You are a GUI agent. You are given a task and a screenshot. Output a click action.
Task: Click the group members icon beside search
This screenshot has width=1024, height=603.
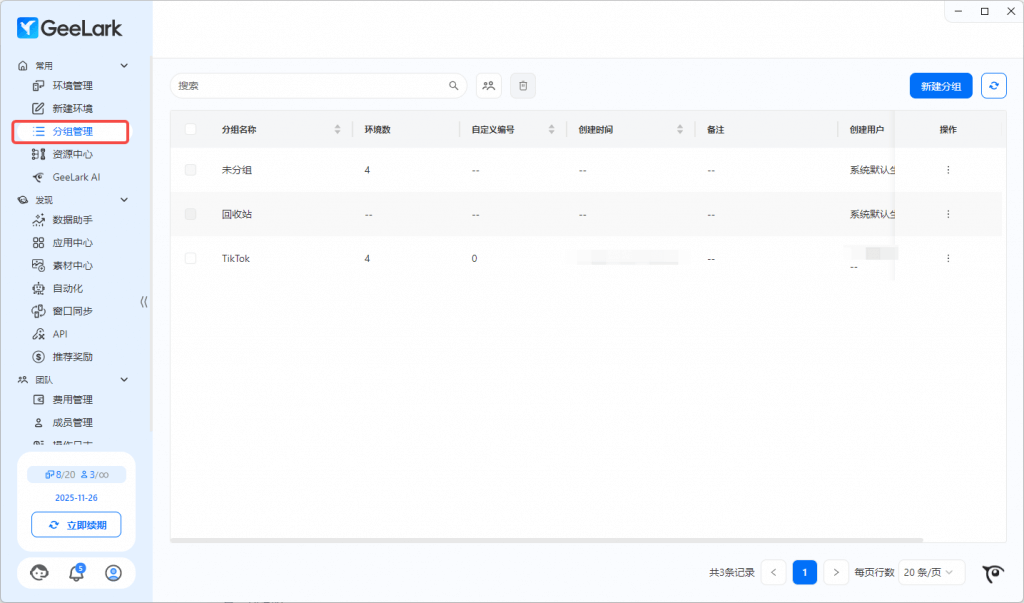(x=489, y=86)
